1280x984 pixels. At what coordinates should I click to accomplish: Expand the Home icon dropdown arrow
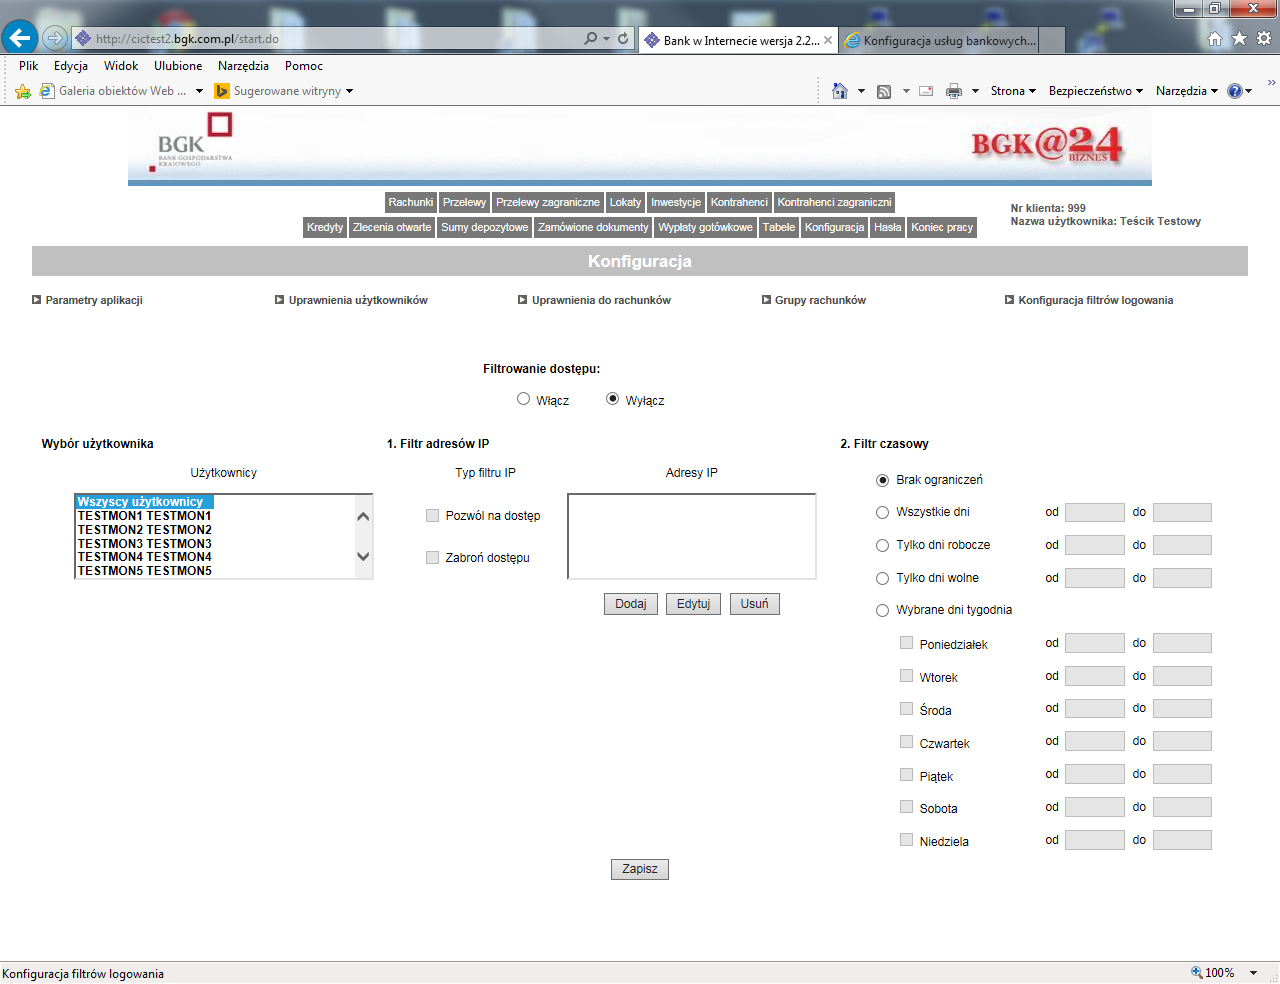[x=861, y=91]
